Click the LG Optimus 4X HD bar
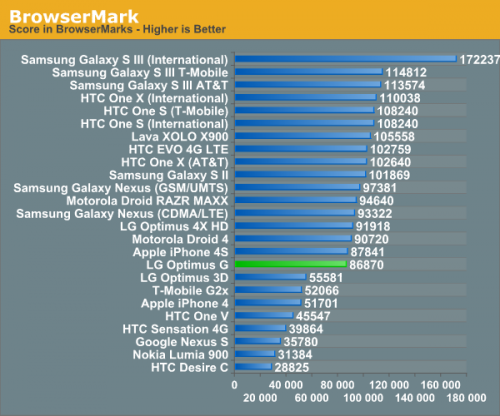 pos(294,226)
